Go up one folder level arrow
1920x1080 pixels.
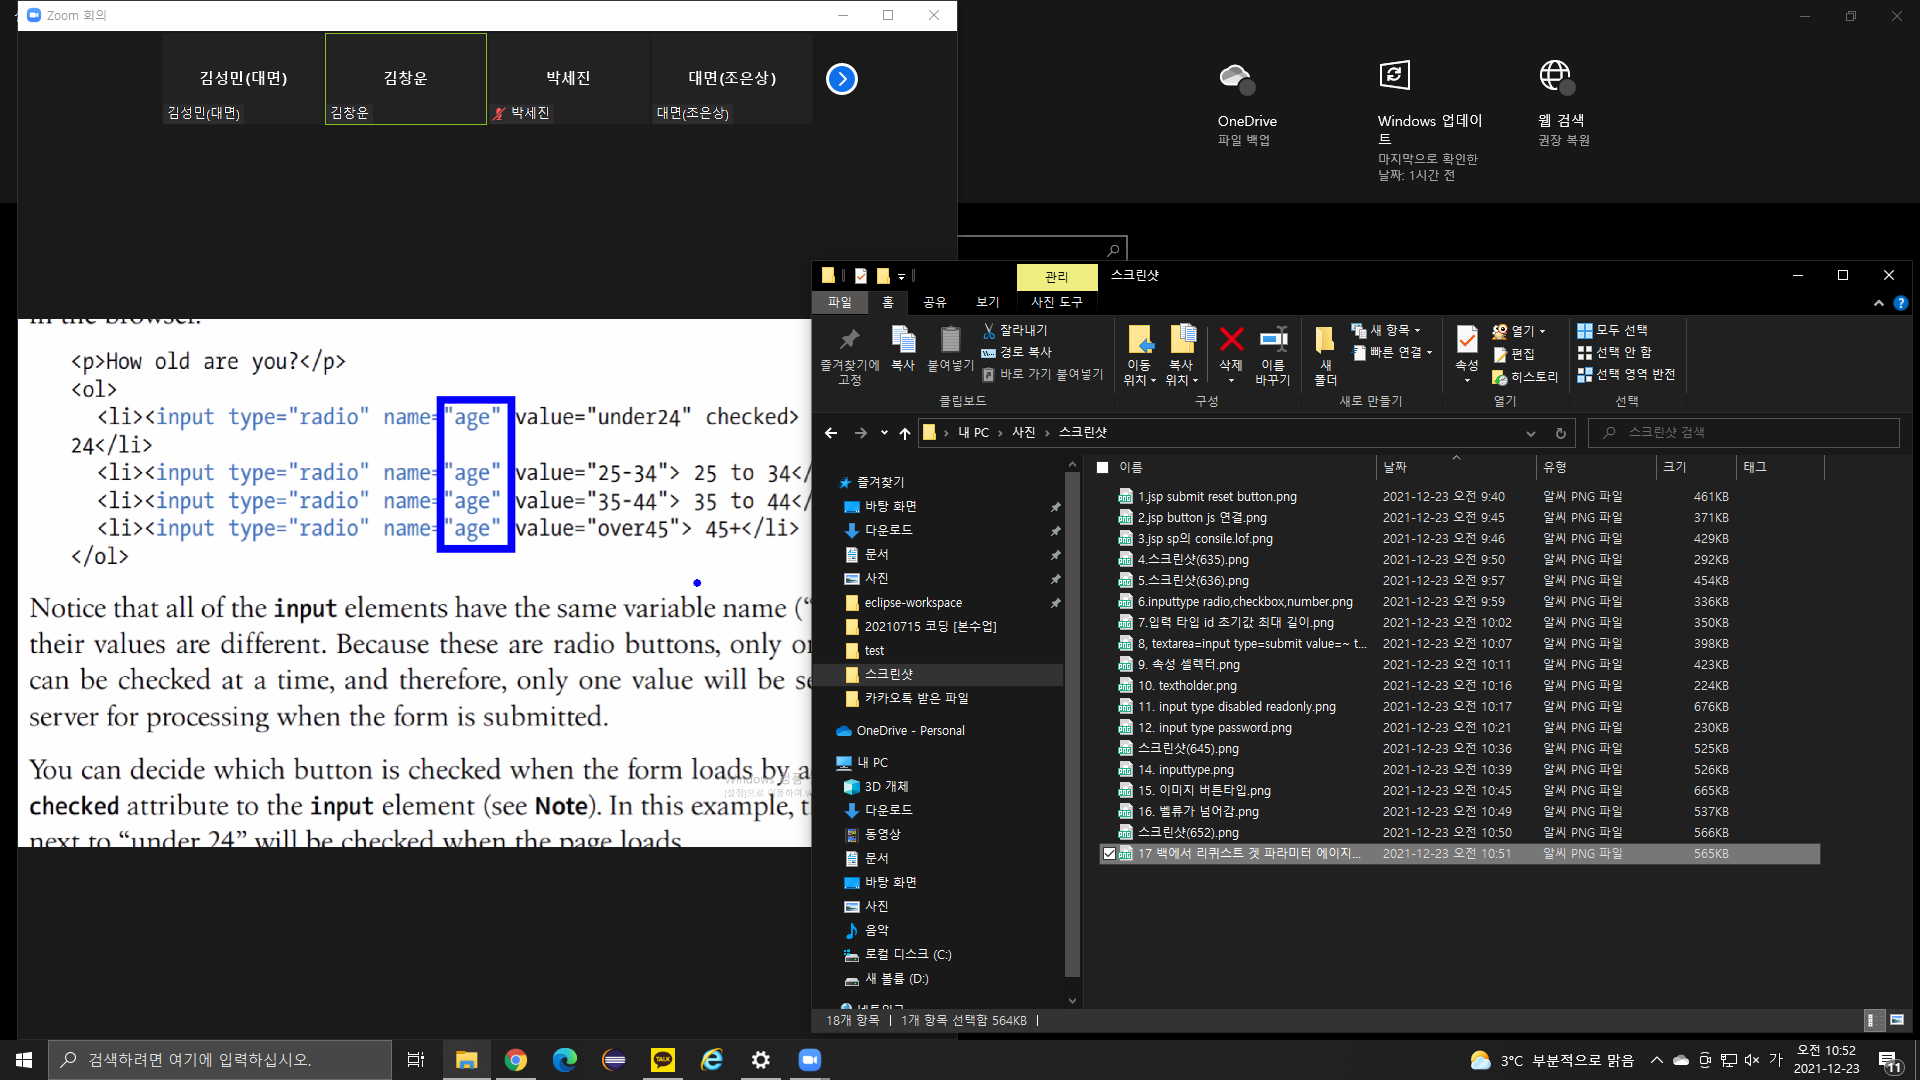pos(905,433)
